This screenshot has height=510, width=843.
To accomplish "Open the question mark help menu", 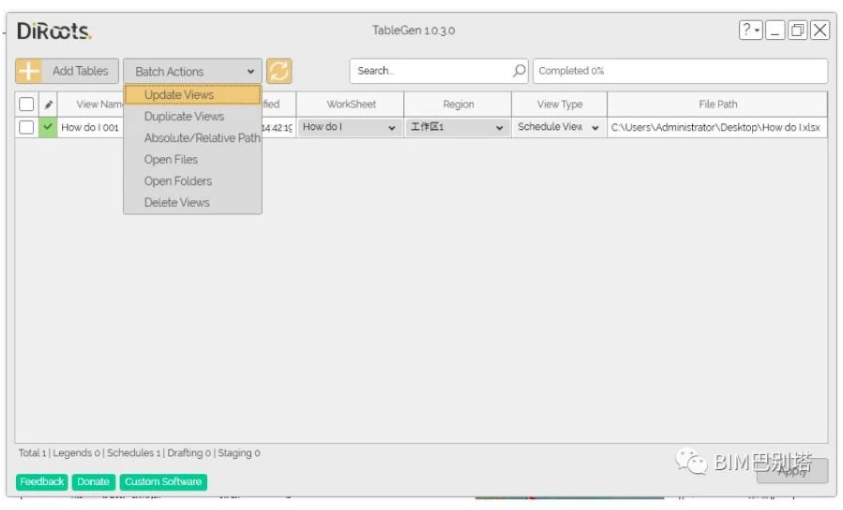I will coord(751,30).
